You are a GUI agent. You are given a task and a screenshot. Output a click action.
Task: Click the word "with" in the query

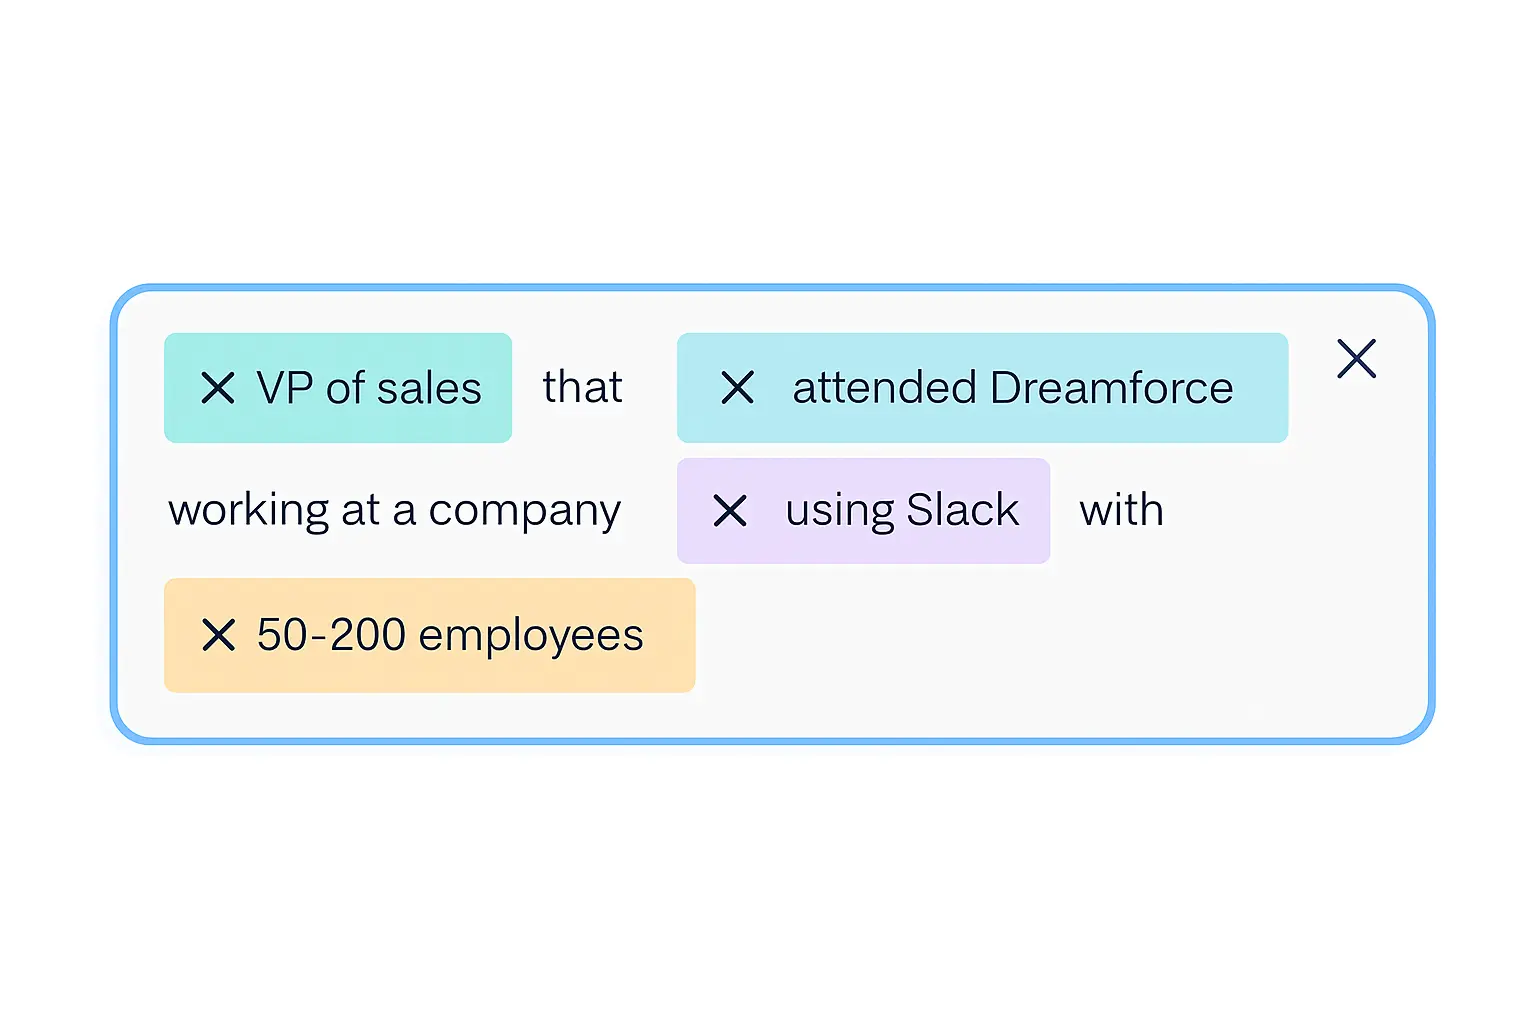(1121, 511)
